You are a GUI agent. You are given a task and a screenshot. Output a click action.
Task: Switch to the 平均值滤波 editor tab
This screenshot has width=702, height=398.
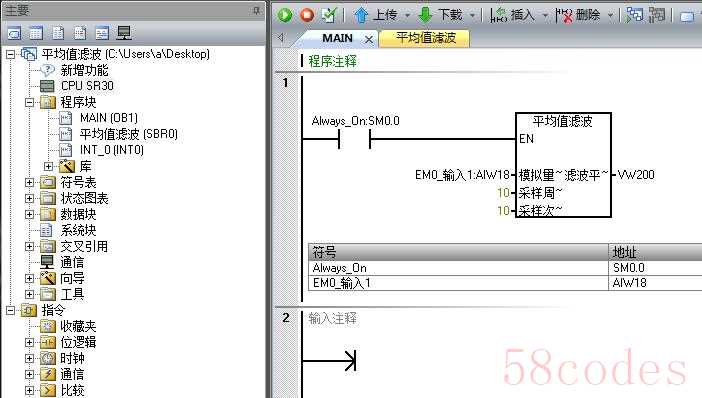(425, 38)
